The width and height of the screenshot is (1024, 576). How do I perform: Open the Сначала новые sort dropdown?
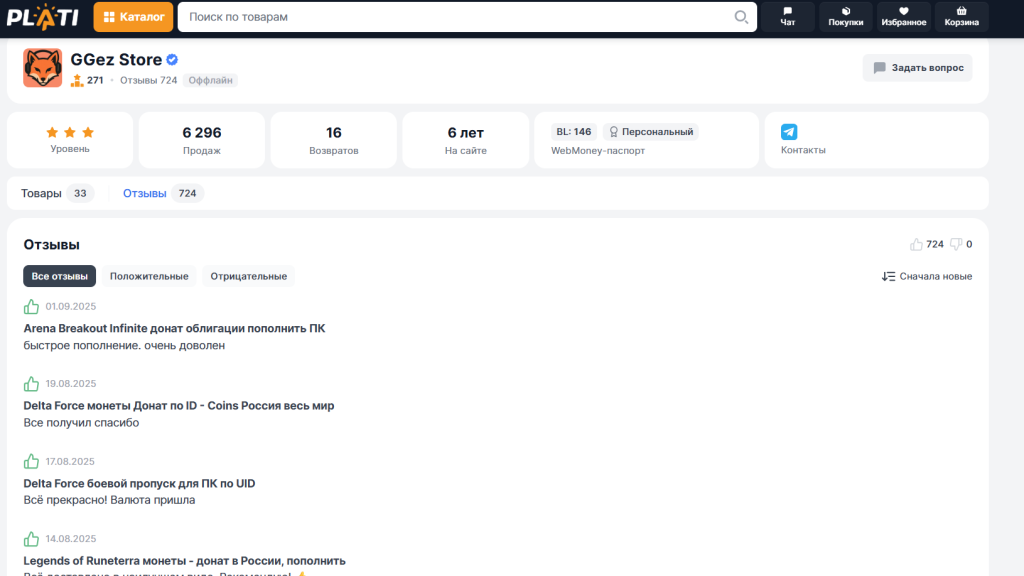tap(927, 276)
